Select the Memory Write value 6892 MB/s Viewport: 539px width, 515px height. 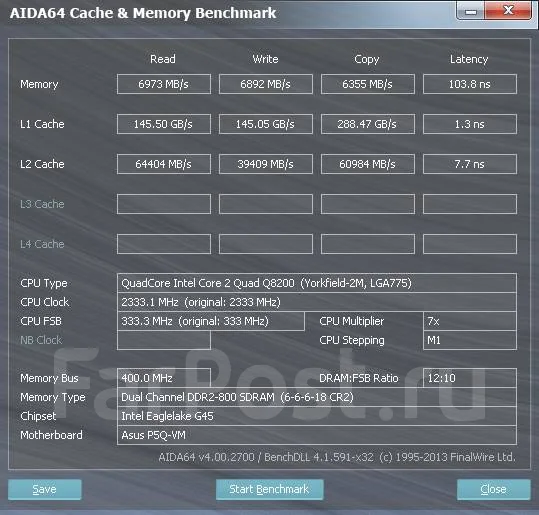click(266, 84)
